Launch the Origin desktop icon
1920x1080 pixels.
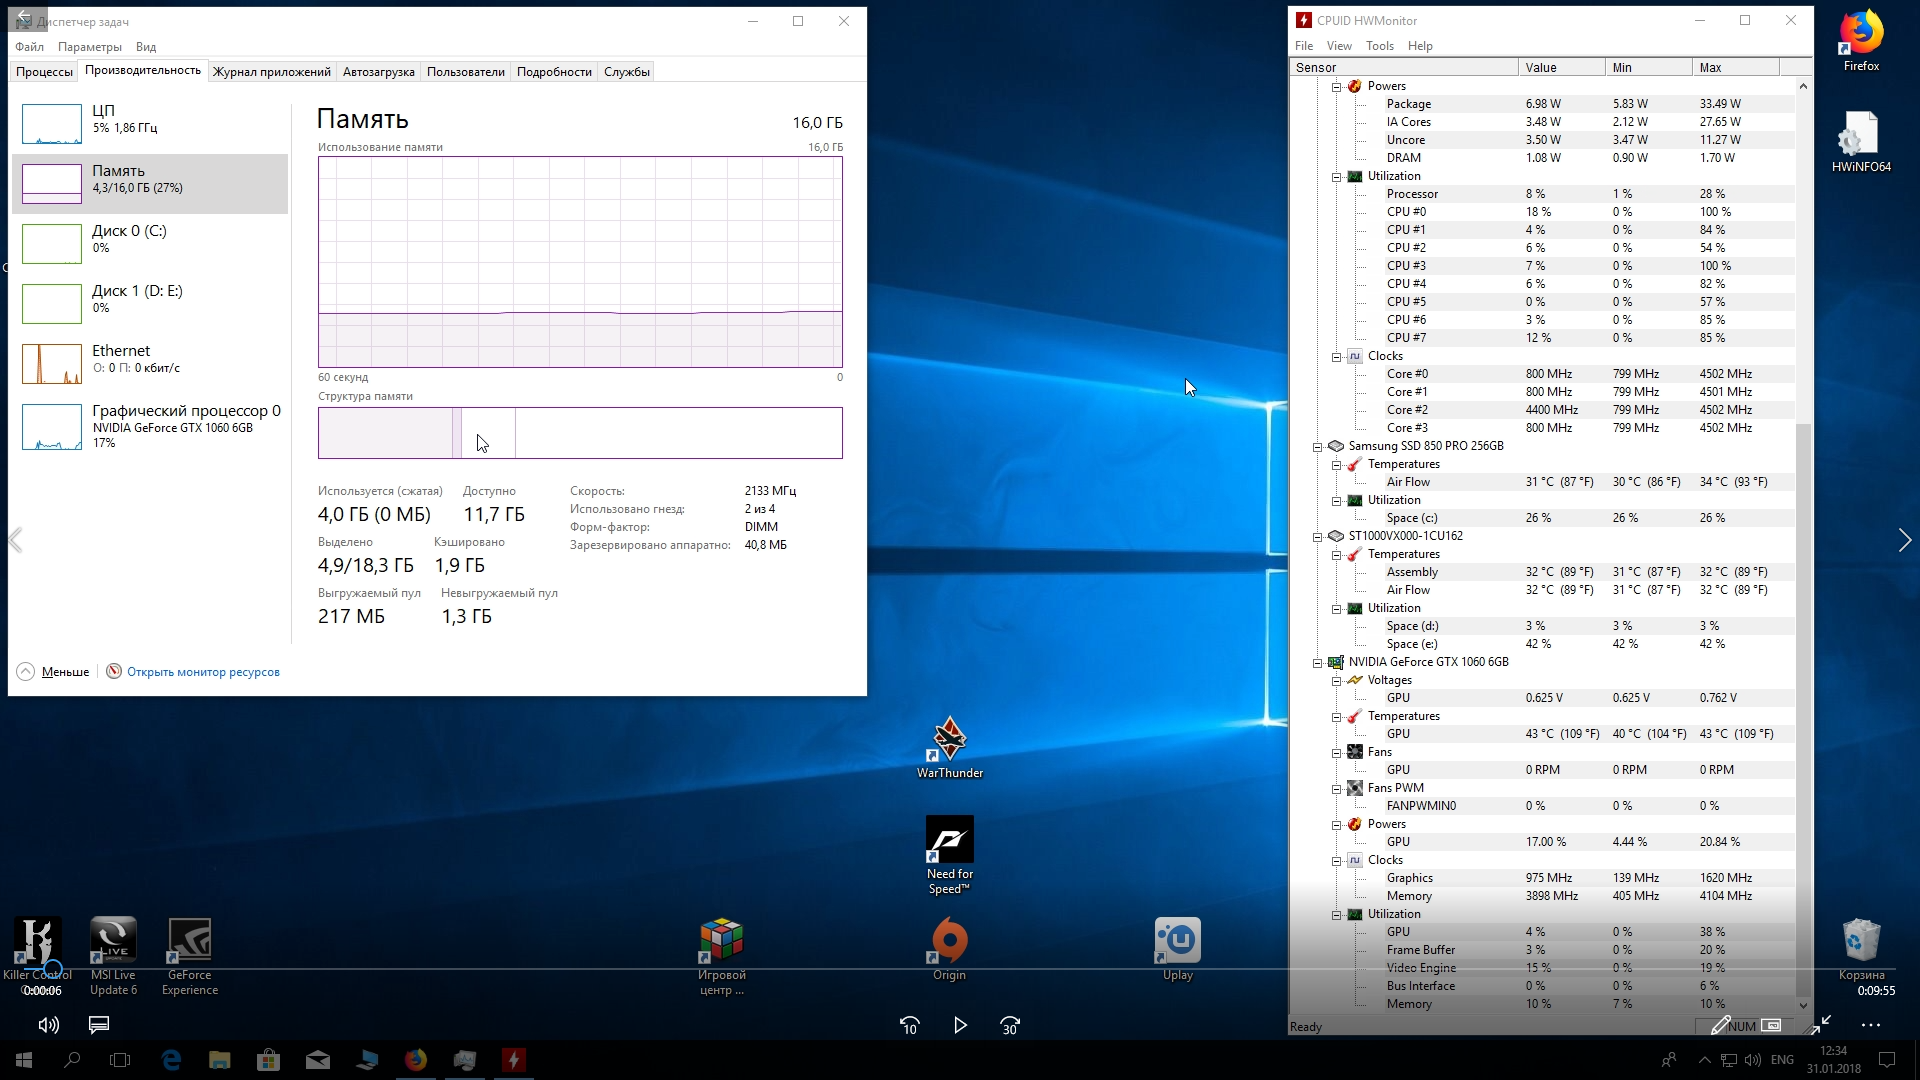pos(949,942)
